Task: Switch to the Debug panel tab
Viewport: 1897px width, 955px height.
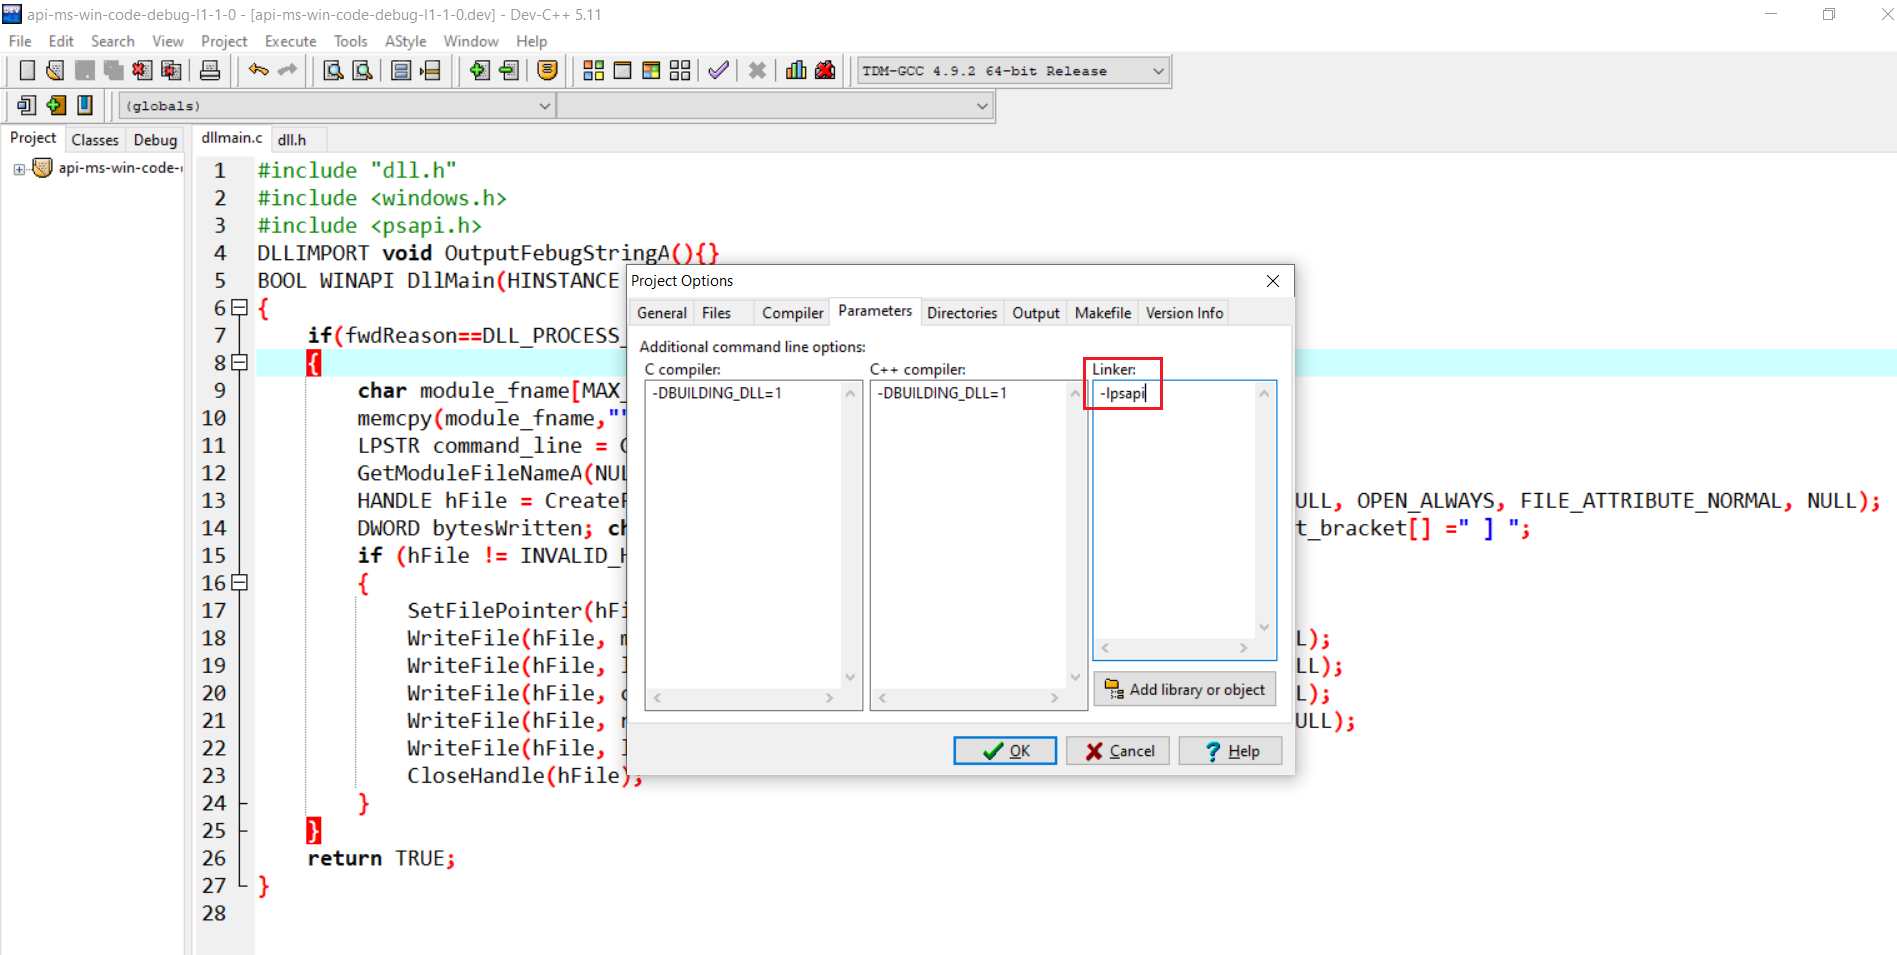Action: pyautogui.click(x=155, y=140)
